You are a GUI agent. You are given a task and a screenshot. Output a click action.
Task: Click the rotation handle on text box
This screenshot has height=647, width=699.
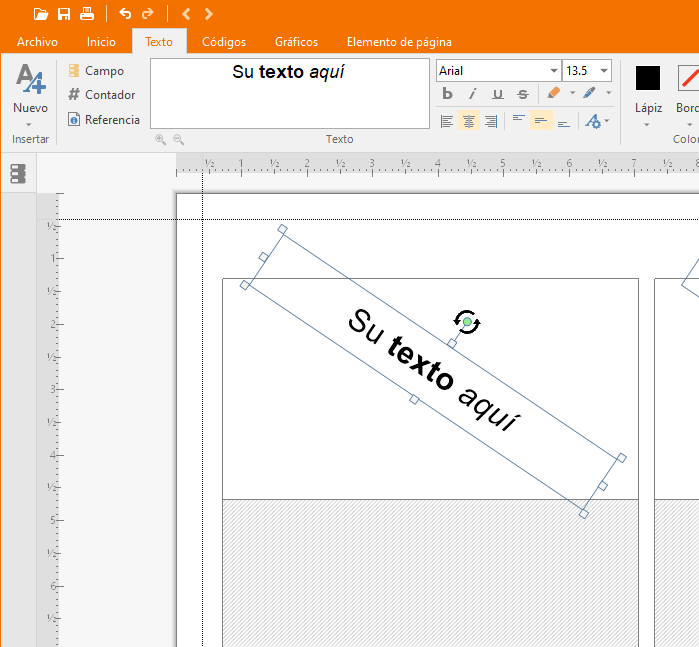click(467, 322)
